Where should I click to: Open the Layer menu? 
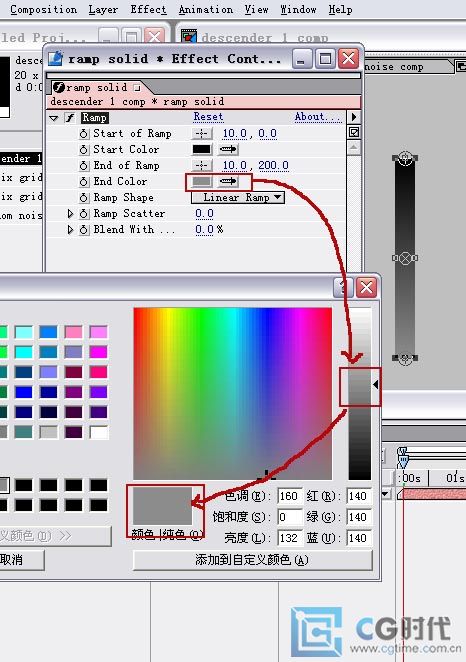click(103, 9)
